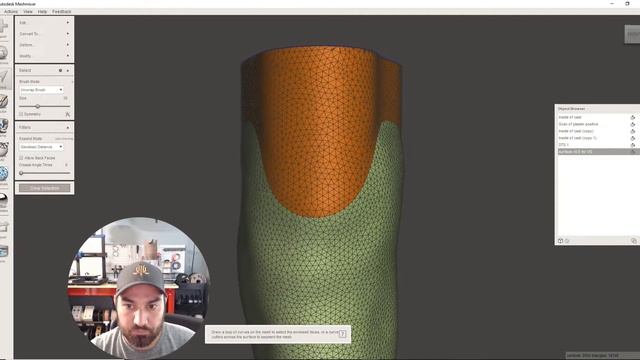Open the Meshmix tool in left toolbar
This screenshot has height=360, width=640.
coord(3,53)
